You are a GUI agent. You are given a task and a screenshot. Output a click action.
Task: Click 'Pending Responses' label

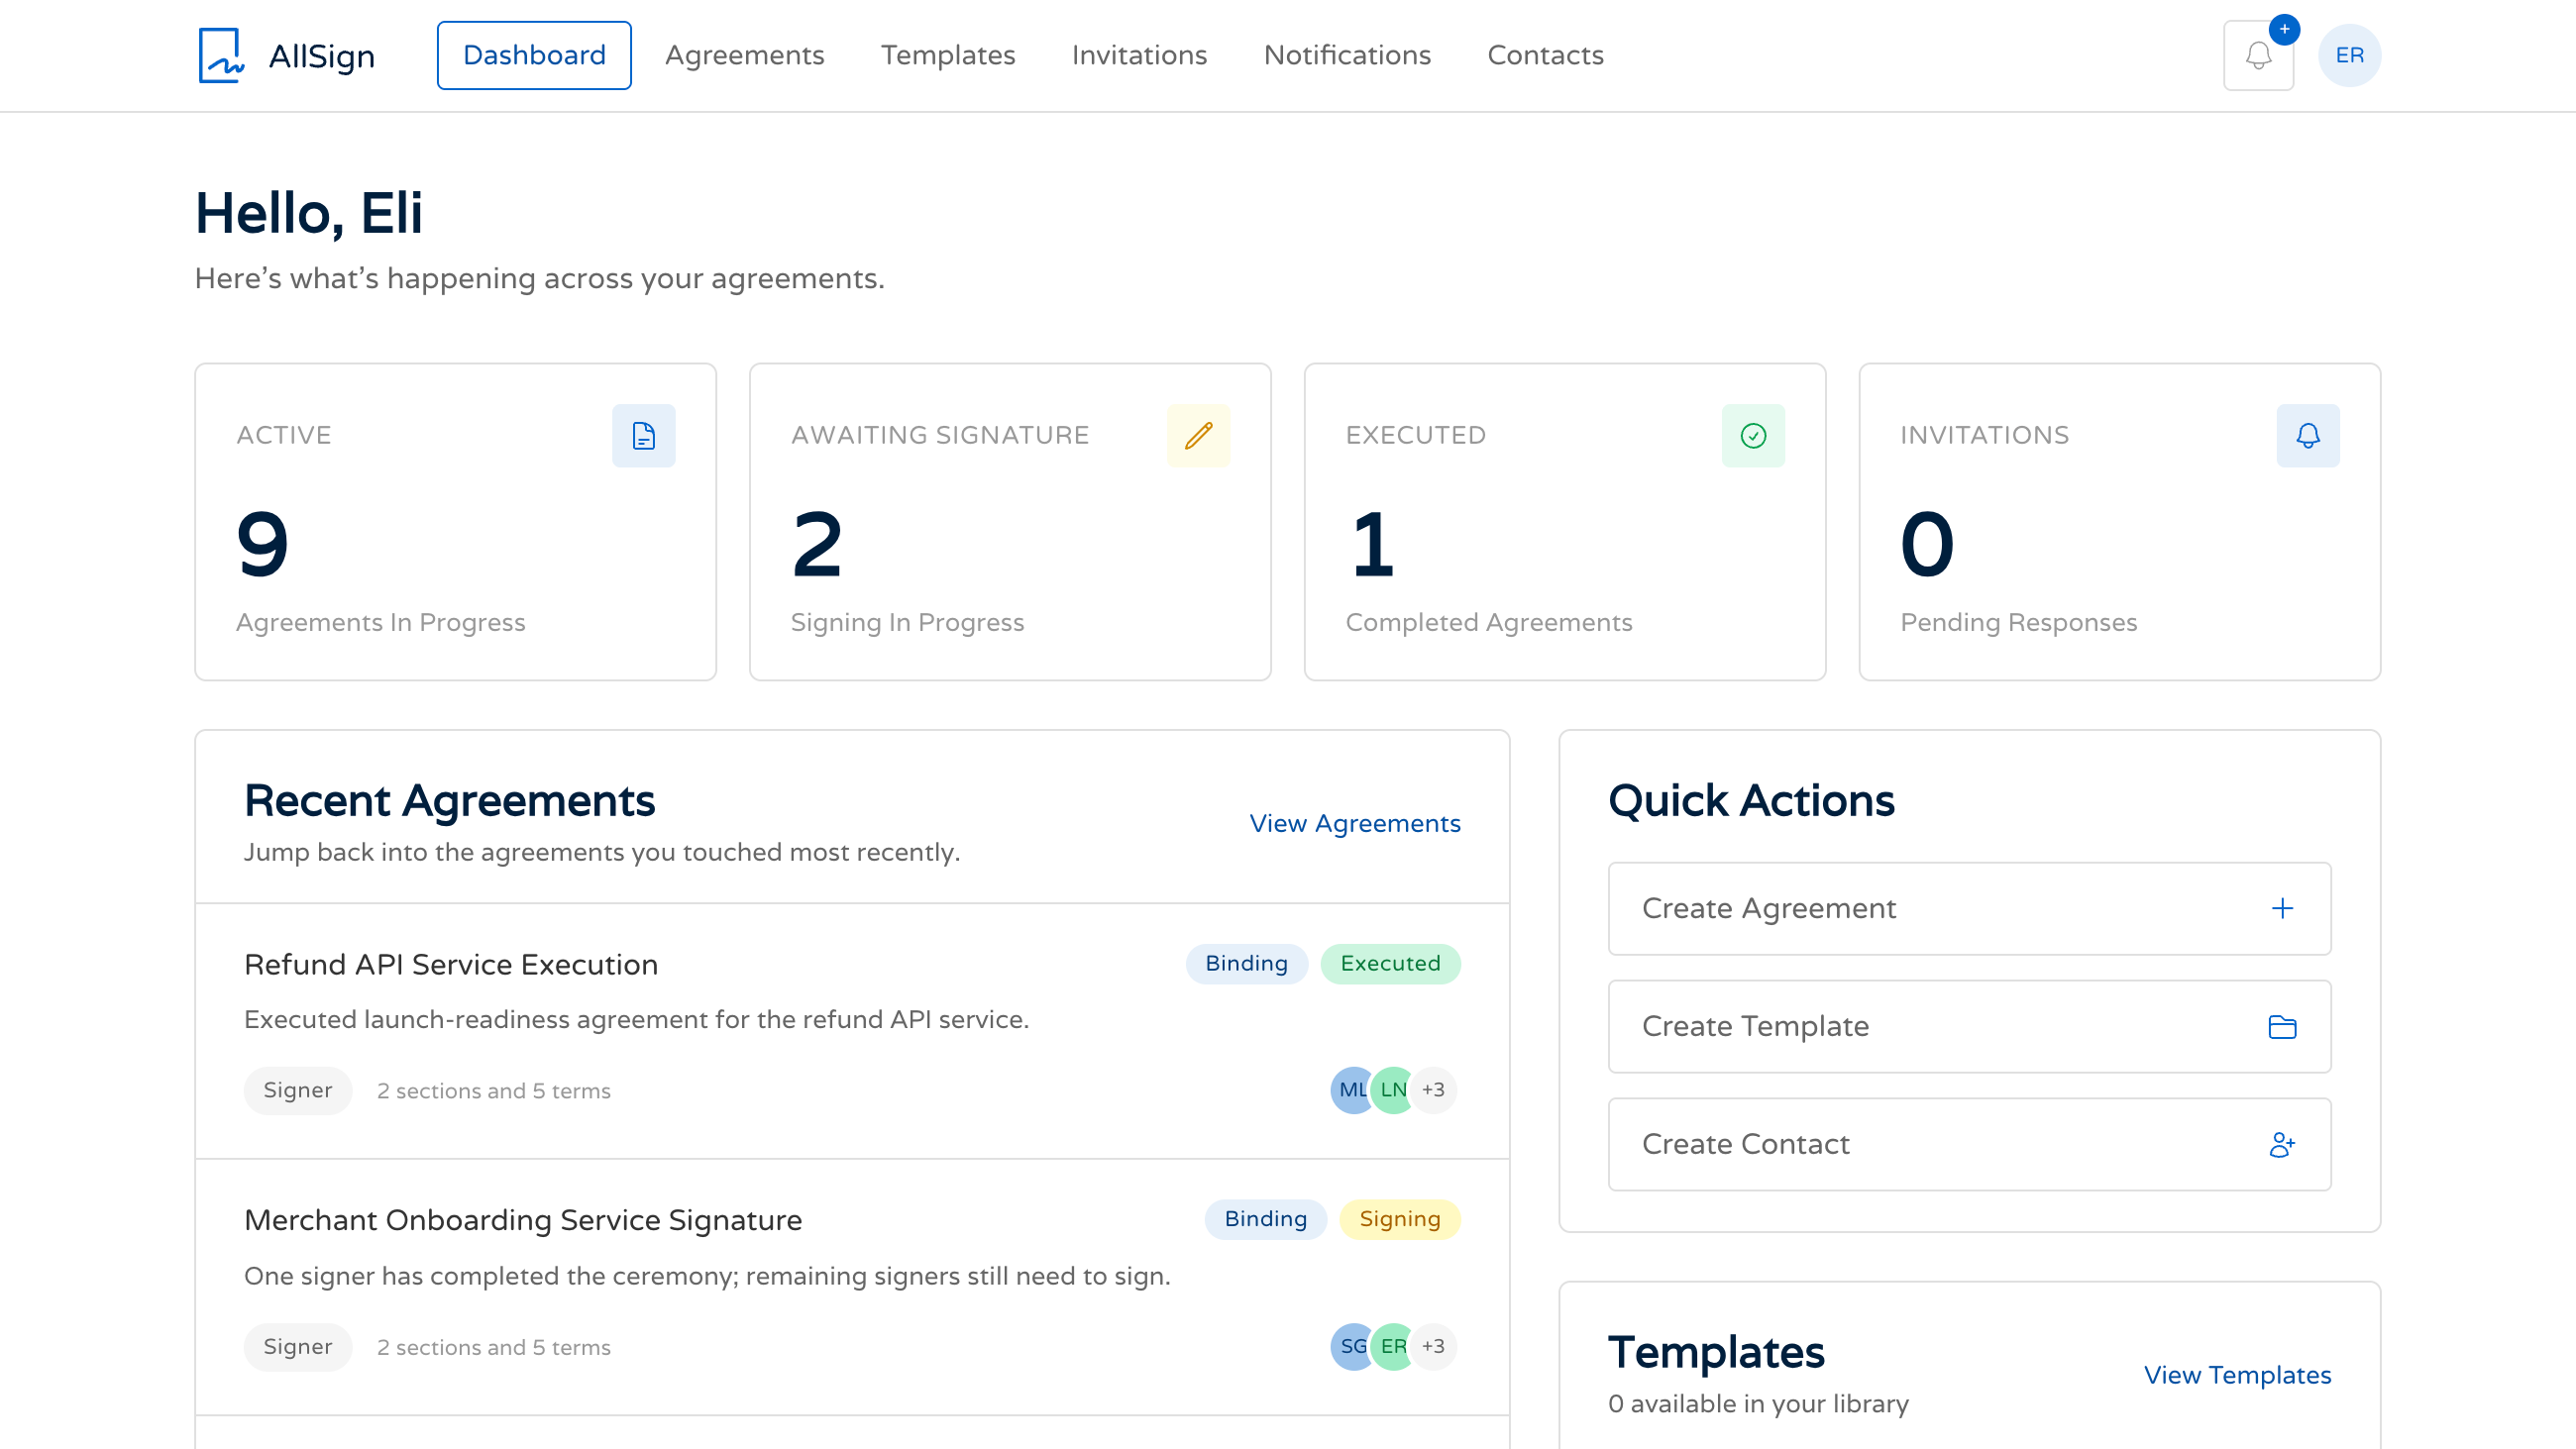(x=2018, y=622)
